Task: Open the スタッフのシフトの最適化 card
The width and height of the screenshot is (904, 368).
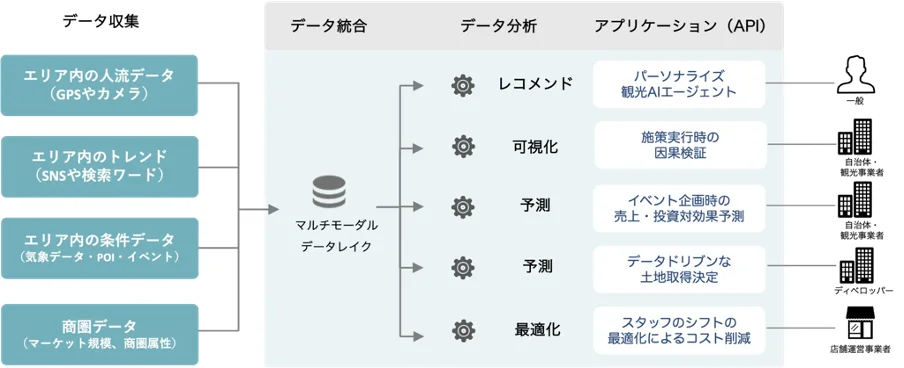Action: pyautogui.click(x=679, y=330)
